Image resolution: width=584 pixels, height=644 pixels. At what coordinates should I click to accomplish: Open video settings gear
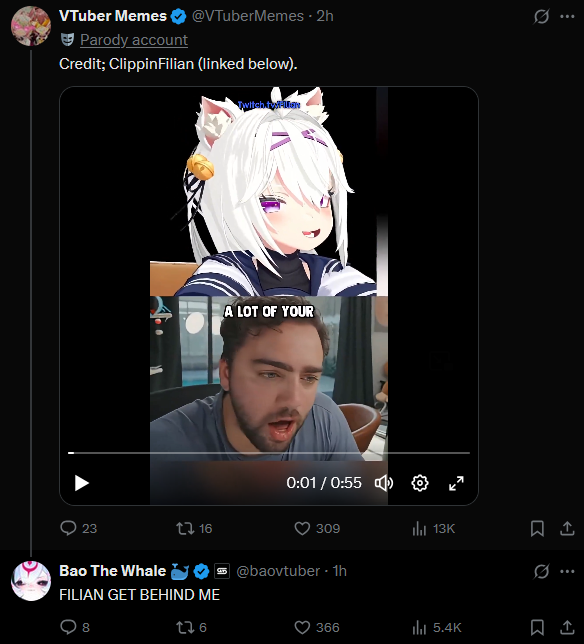click(x=420, y=483)
